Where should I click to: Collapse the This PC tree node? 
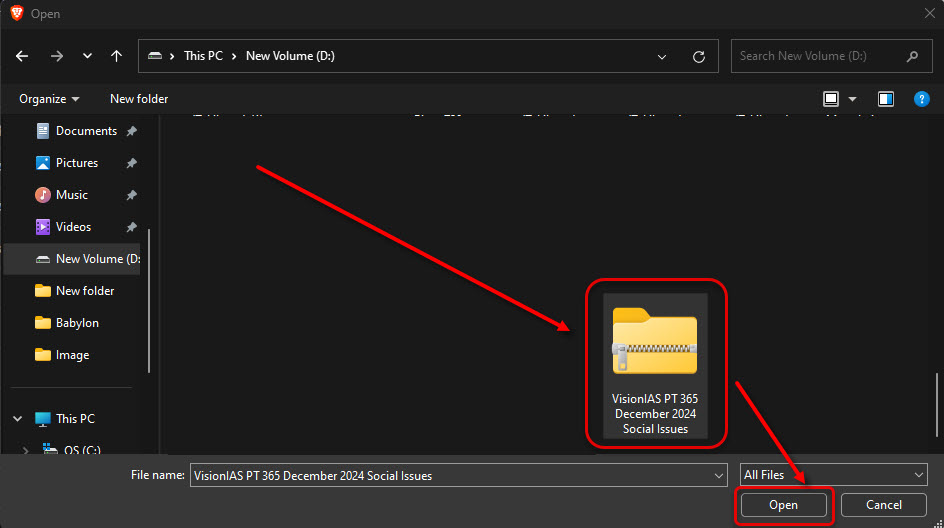point(17,418)
